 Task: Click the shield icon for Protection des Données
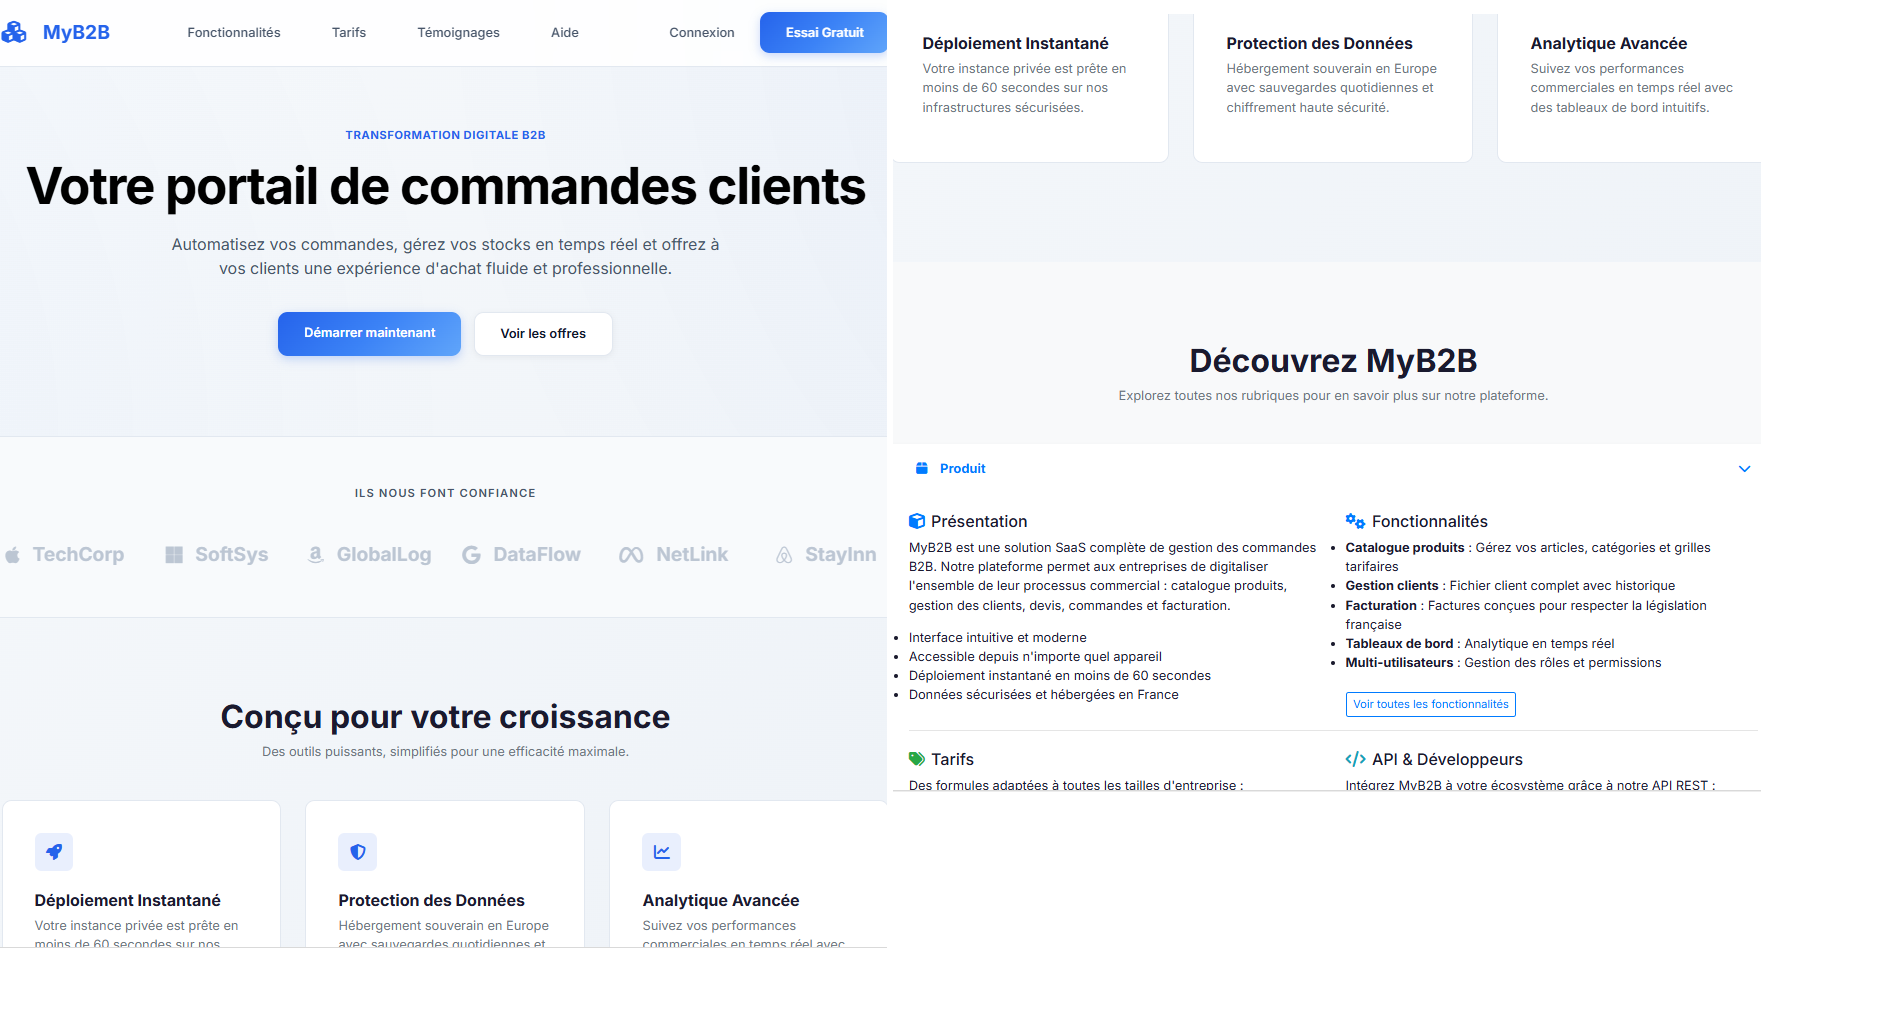pyautogui.click(x=357, y=852)
